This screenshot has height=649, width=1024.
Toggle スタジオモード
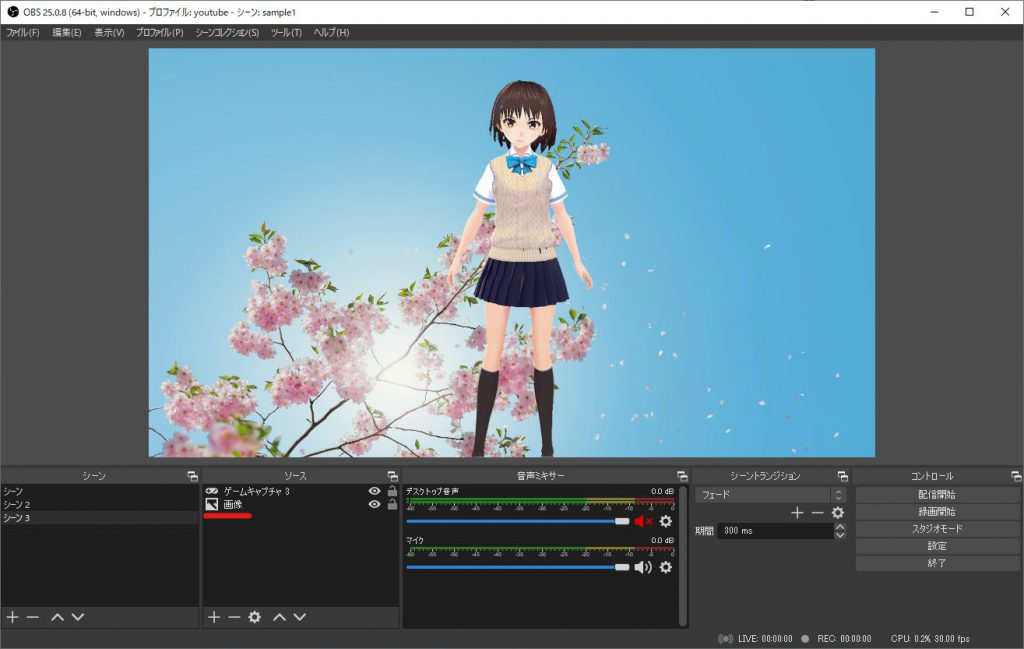click(x=937, y=529)
